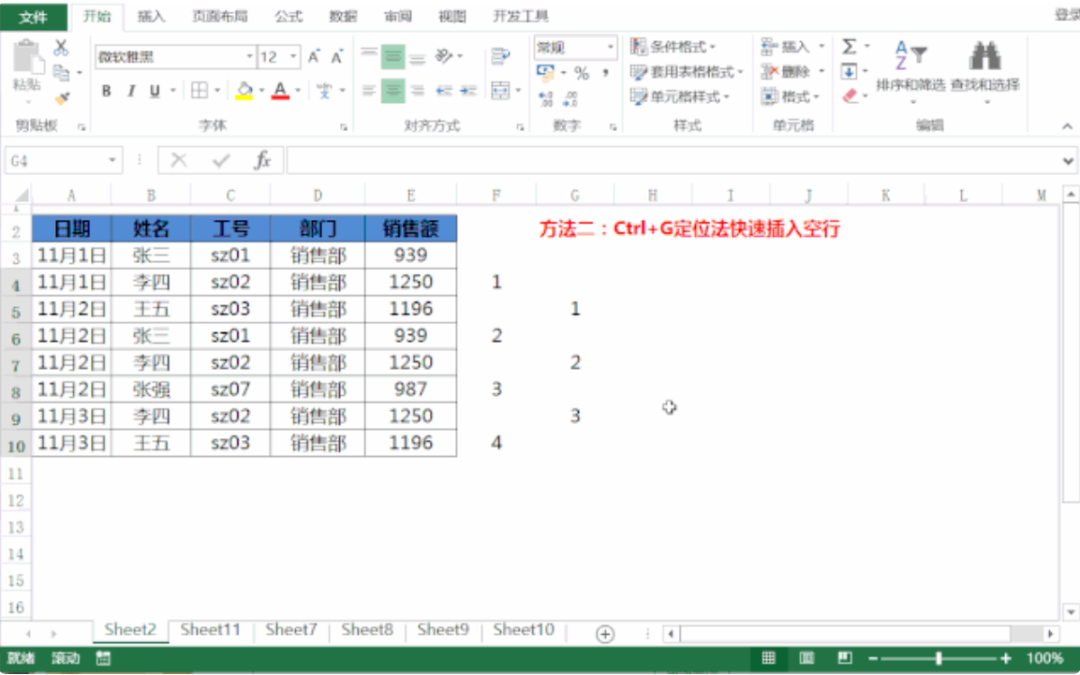Click Increase Decimal icon
This screenshot has width=1080, height=675.
pos(546,98)
